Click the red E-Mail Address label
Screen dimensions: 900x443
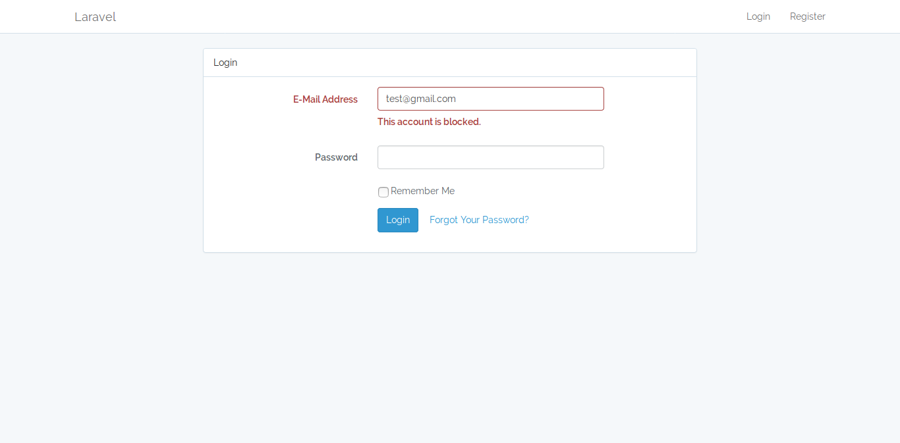325,100
